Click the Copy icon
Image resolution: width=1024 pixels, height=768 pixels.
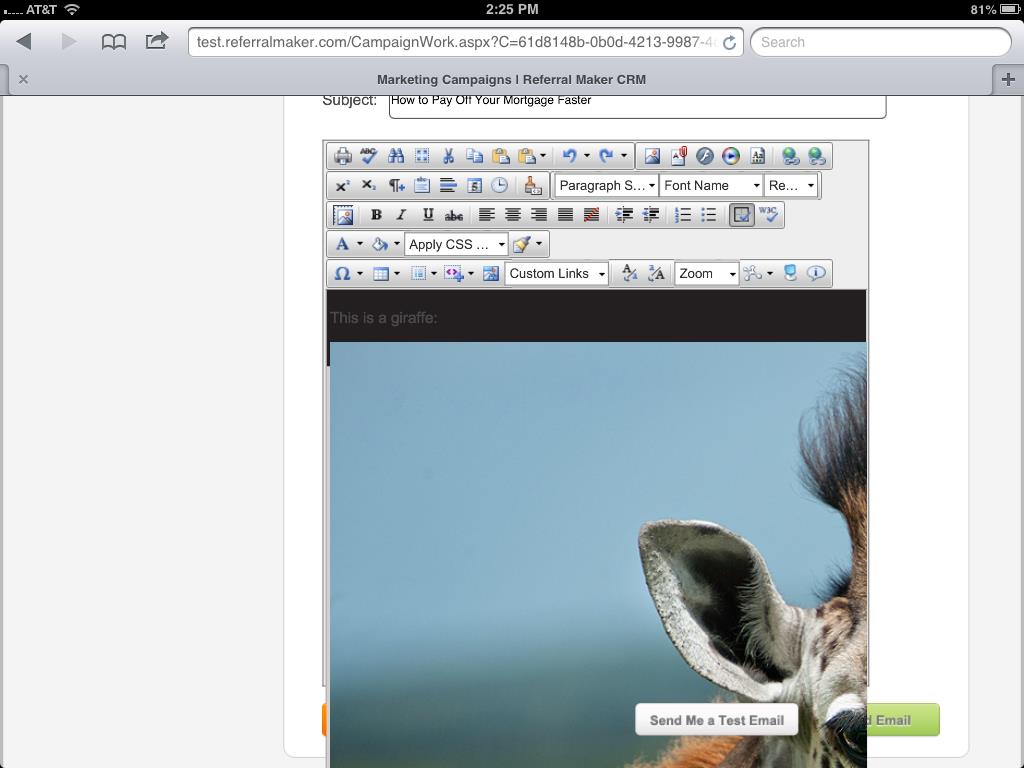pyautogui.click(x=474, y=156)
